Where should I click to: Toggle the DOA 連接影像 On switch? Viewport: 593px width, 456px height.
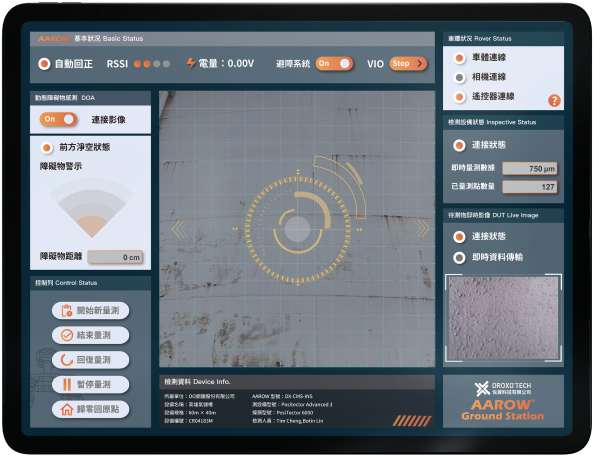pyautogui.click(x=59, y=119)
